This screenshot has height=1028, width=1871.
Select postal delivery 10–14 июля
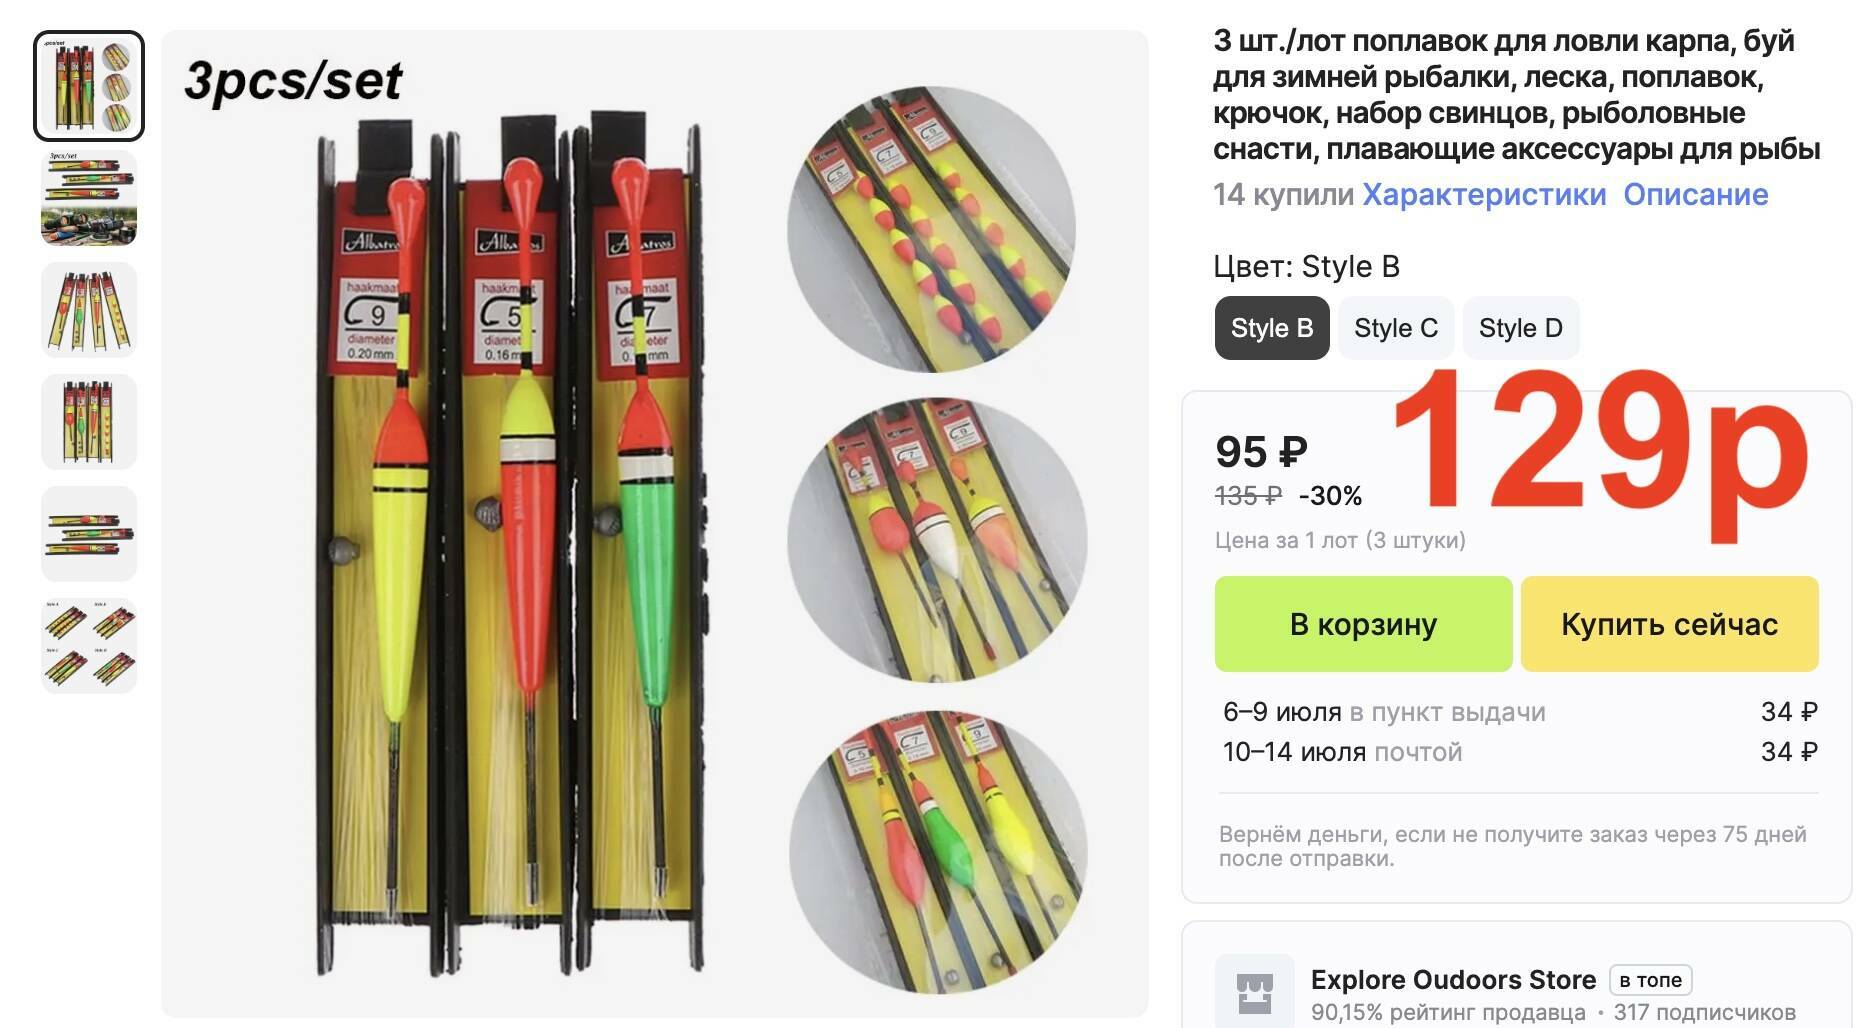[x=1519, y=752]
